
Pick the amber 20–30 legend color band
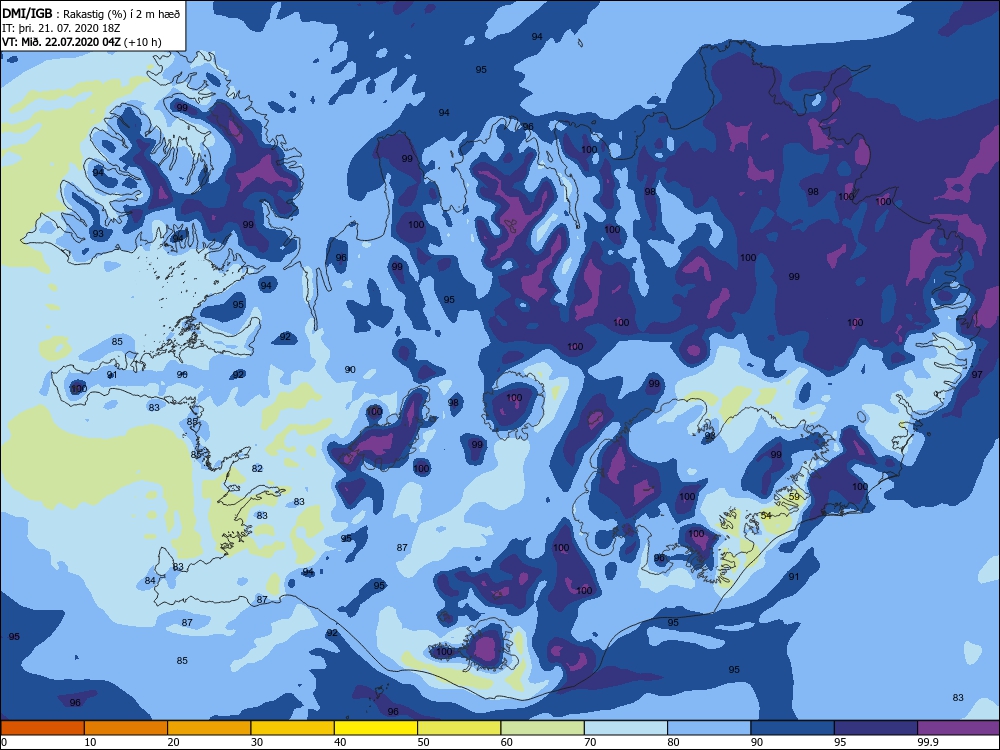[x=209, y=728]
